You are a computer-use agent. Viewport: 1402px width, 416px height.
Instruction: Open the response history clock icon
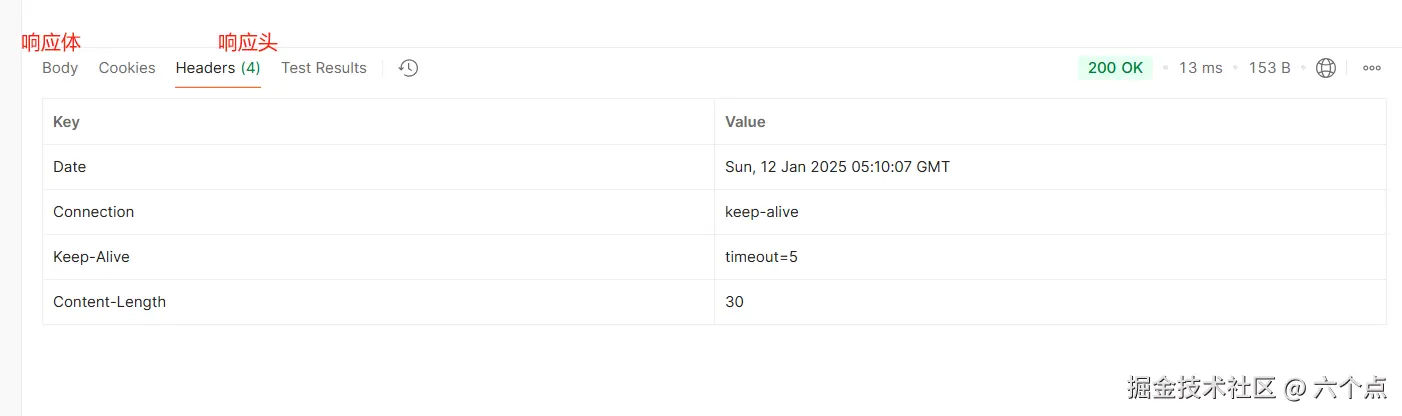pyautogui.click(x=408, y=68)
